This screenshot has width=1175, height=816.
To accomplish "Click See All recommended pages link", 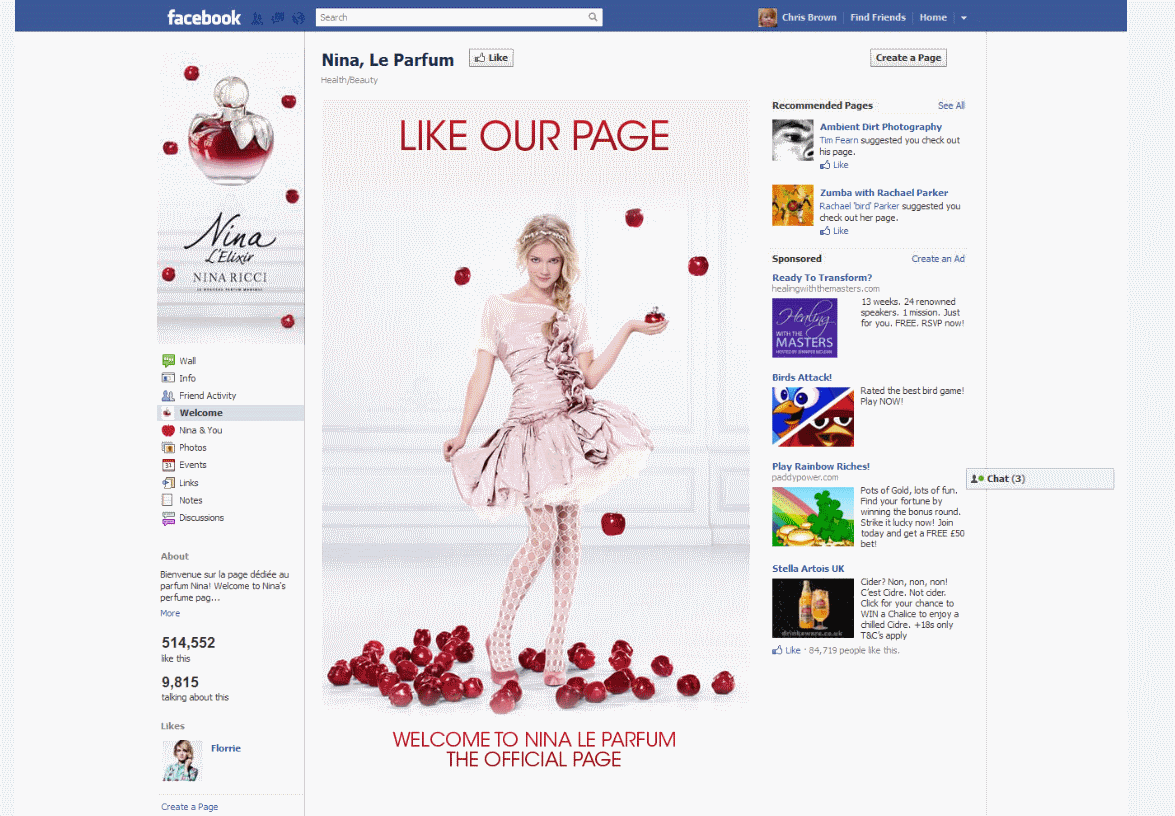I will pos(951,105).
